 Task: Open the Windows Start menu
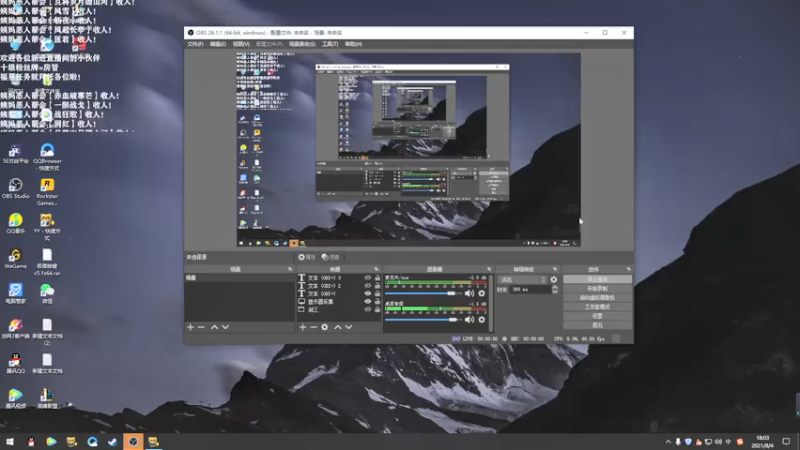pos(10,442)
